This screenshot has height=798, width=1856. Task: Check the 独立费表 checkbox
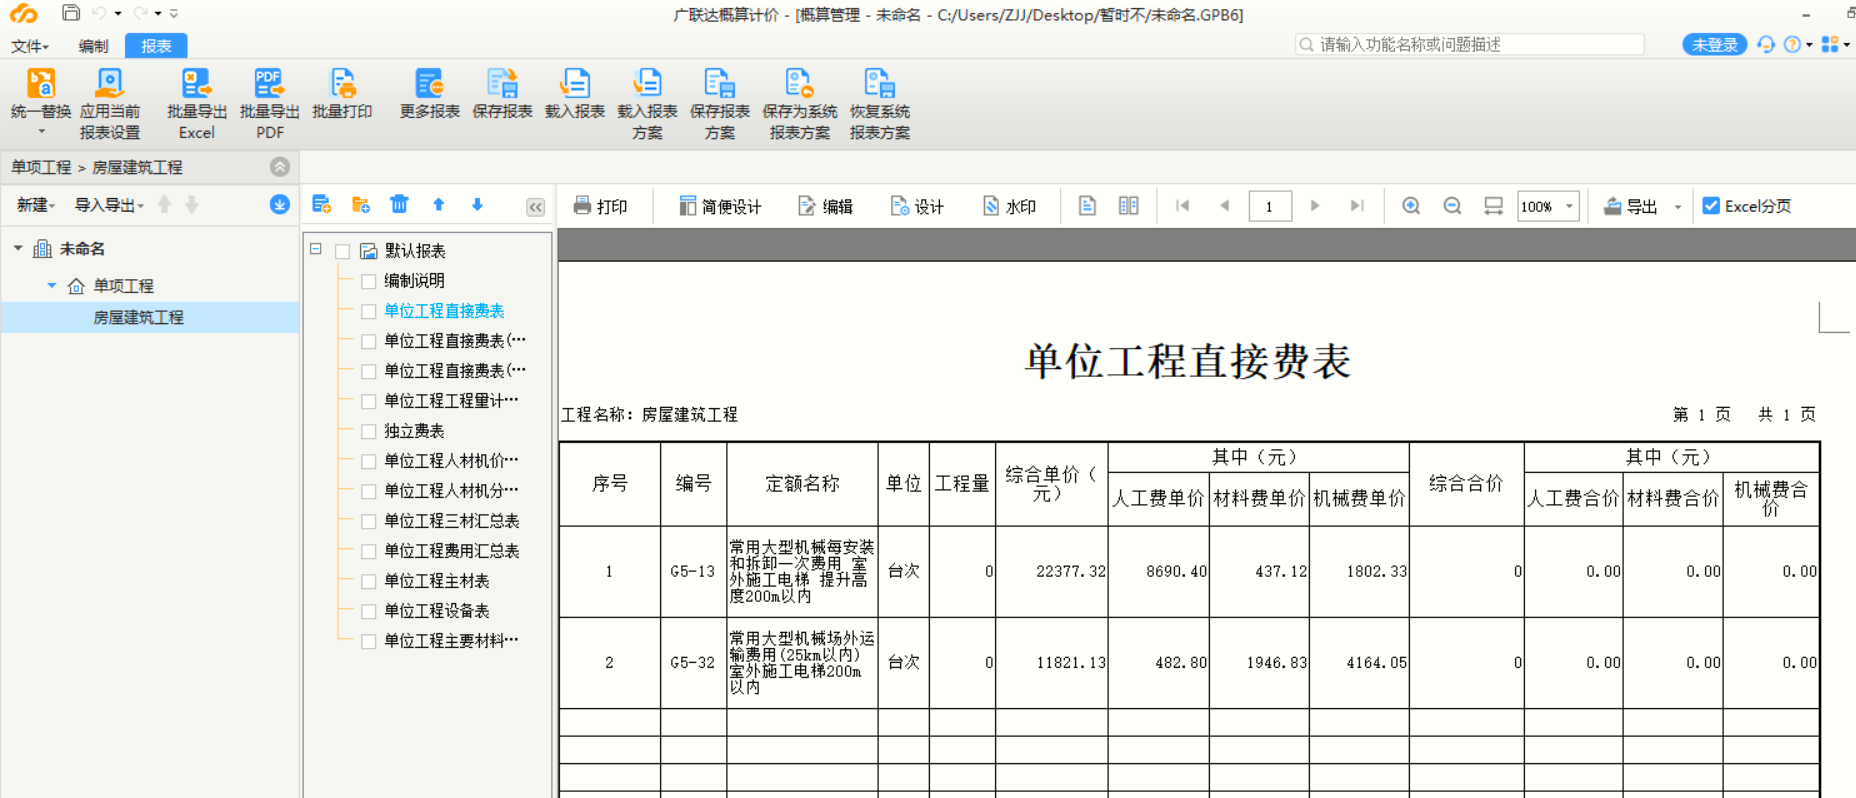[369, 431]
